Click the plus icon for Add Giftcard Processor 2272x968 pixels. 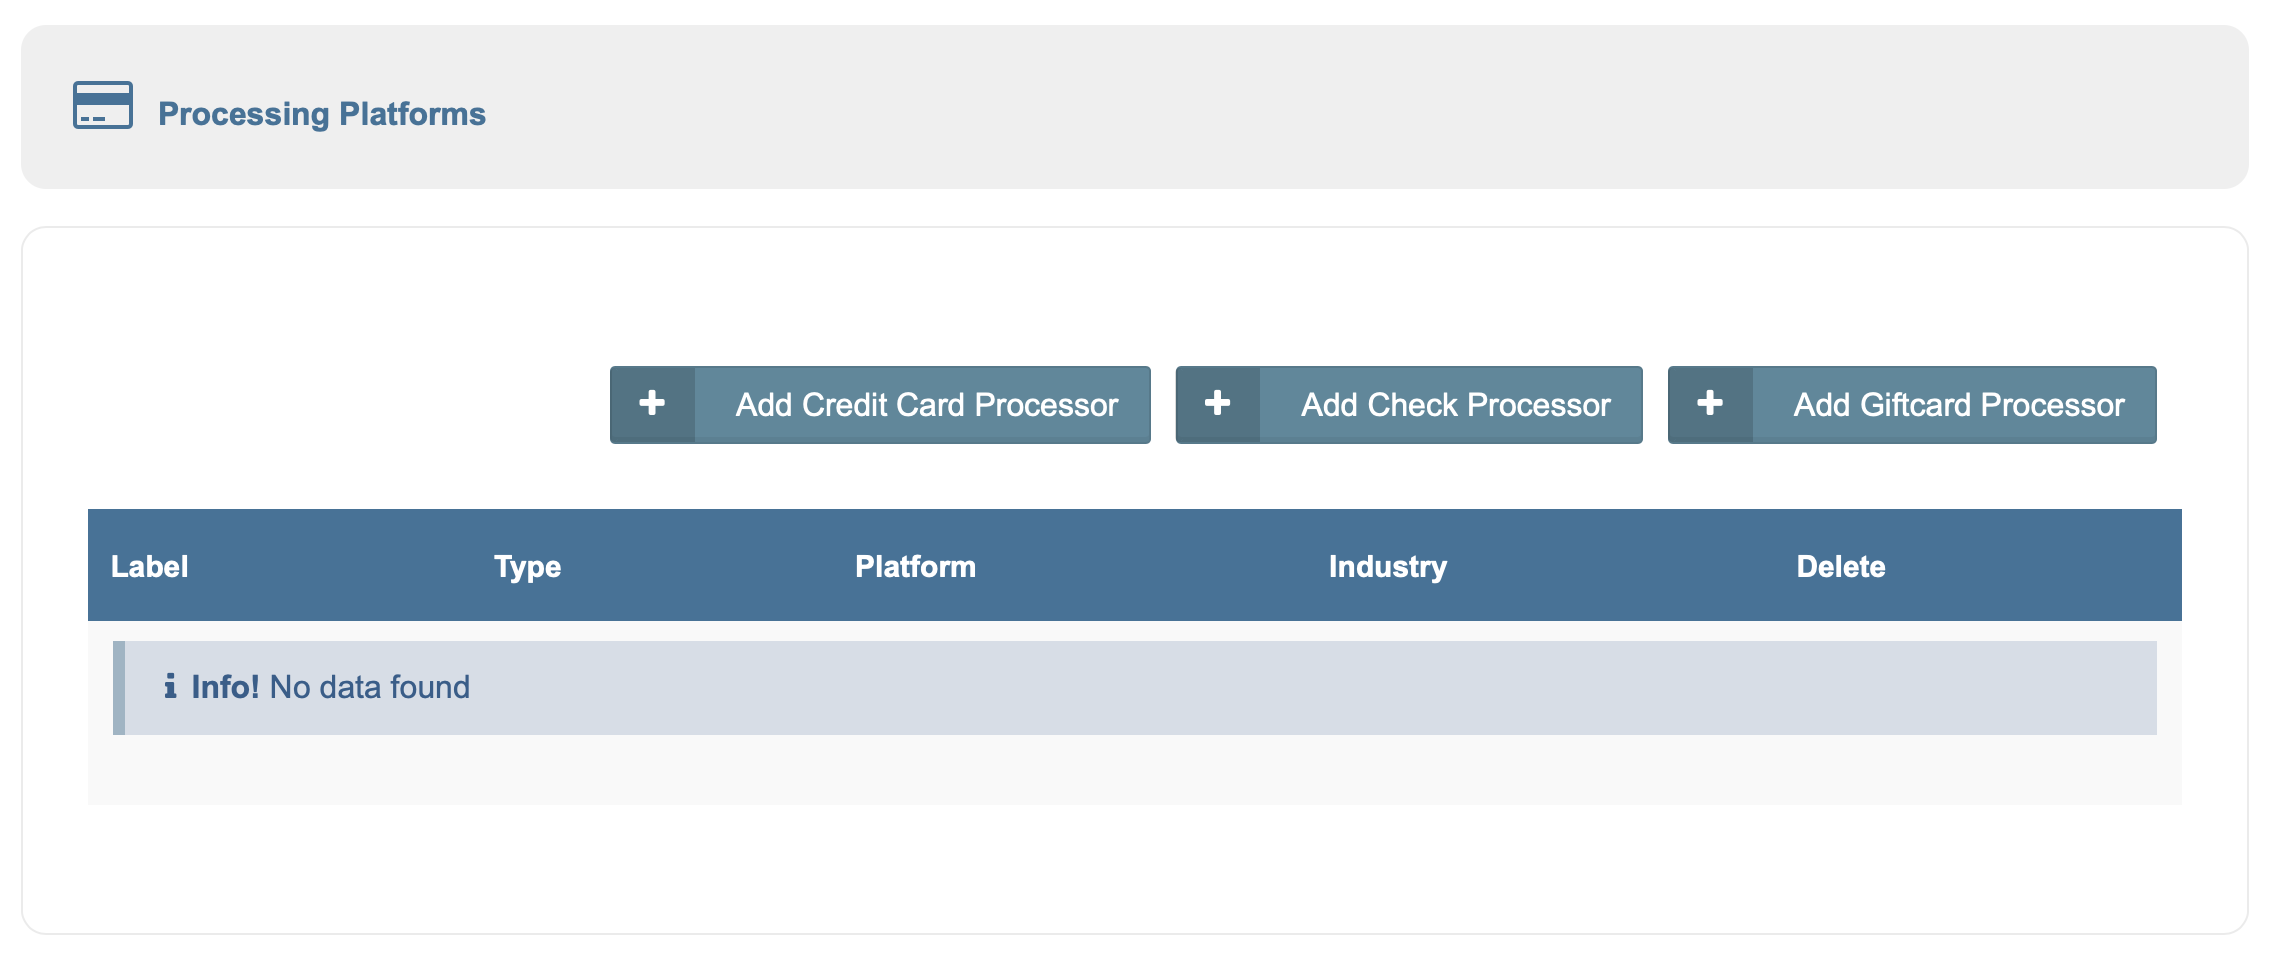point(1710,404)
